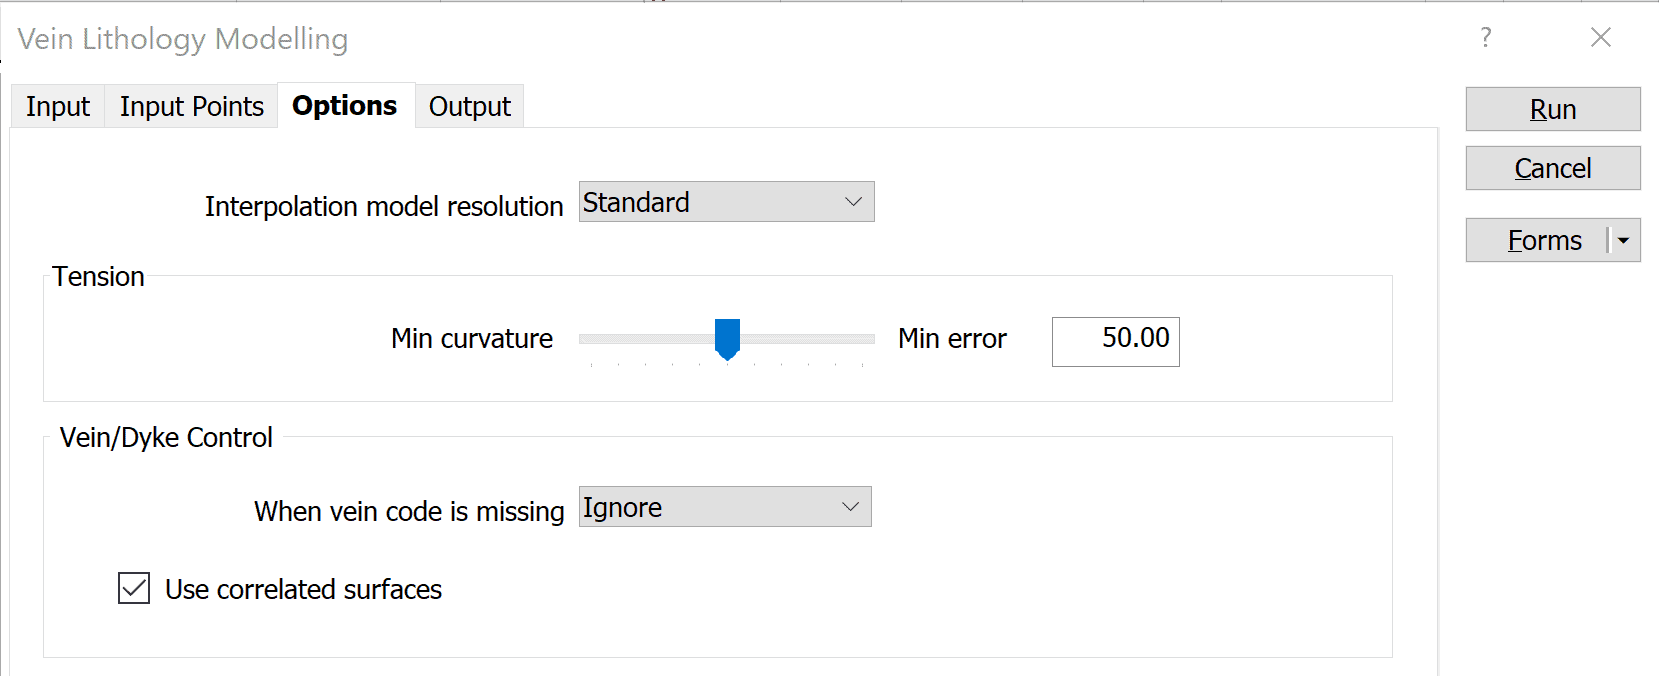Click the Tension group label
This screenshot has height=676, width=1659.
(x=98, y=277)
